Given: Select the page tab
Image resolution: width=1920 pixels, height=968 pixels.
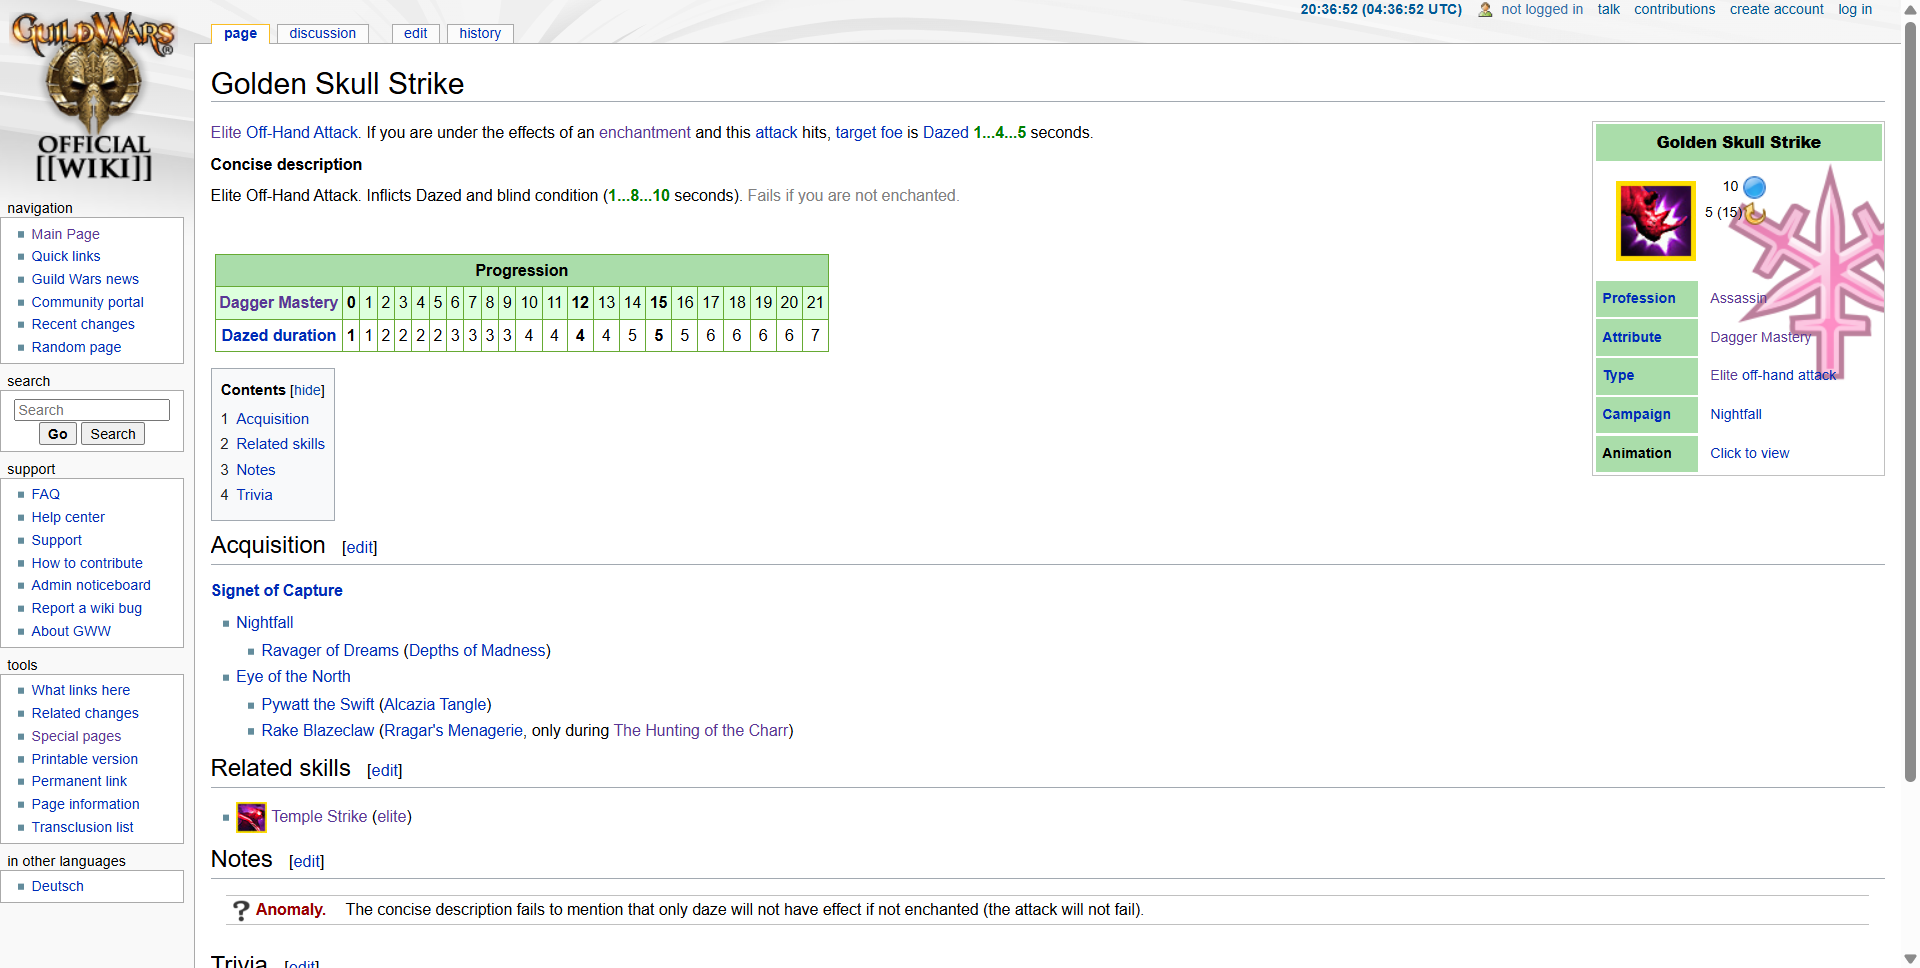Looking at the screenshot, I should (240, 33).
